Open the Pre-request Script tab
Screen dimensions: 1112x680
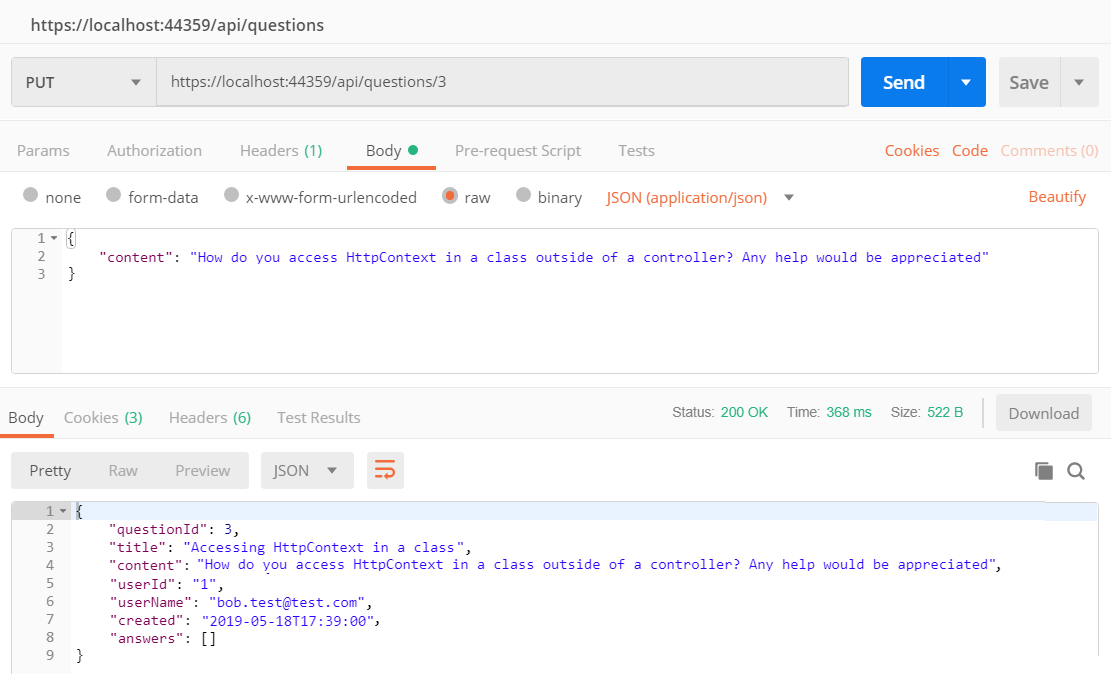pyautogui.click(x=517, y=151)
